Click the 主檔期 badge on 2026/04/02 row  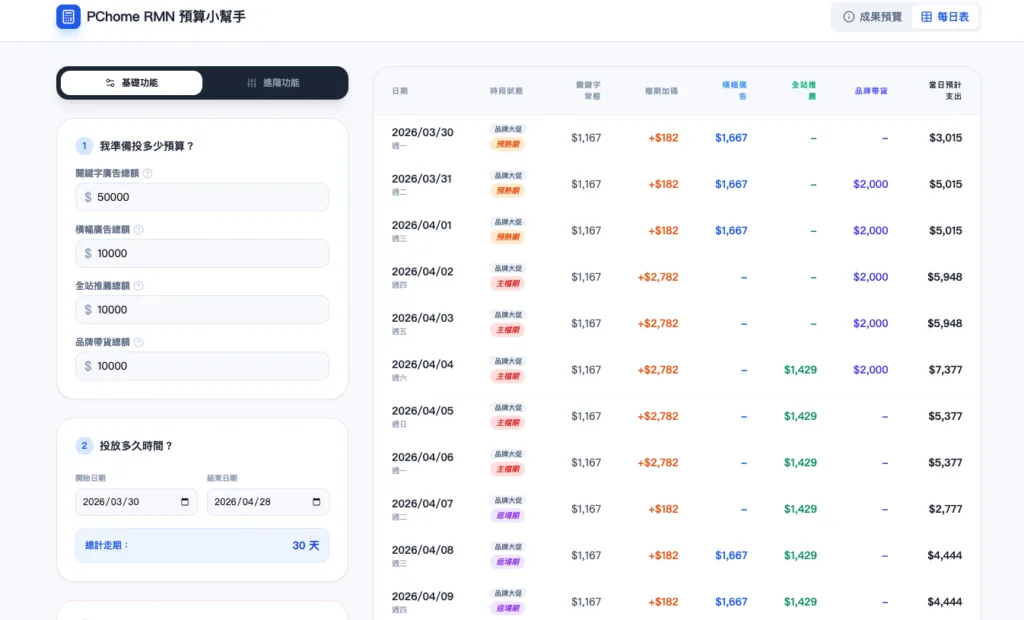(507, 283)
